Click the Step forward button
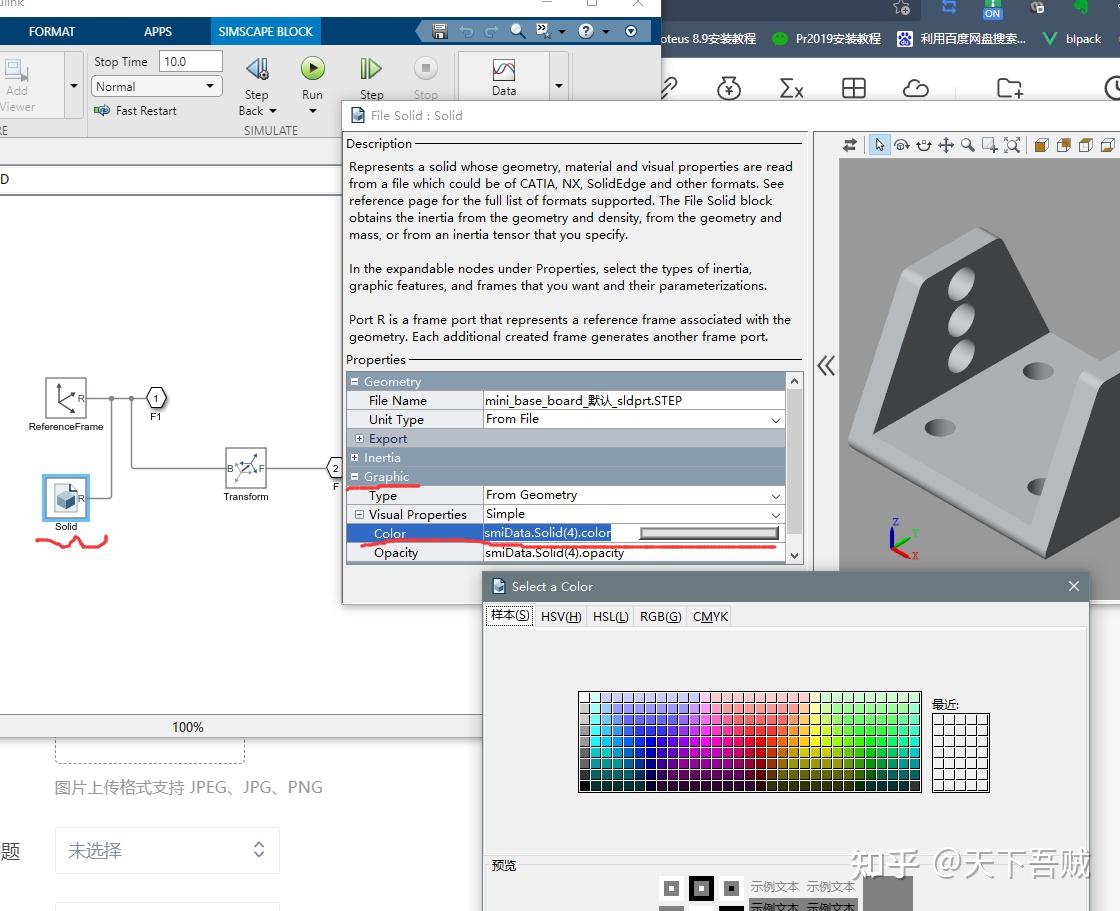 (371, 76)
